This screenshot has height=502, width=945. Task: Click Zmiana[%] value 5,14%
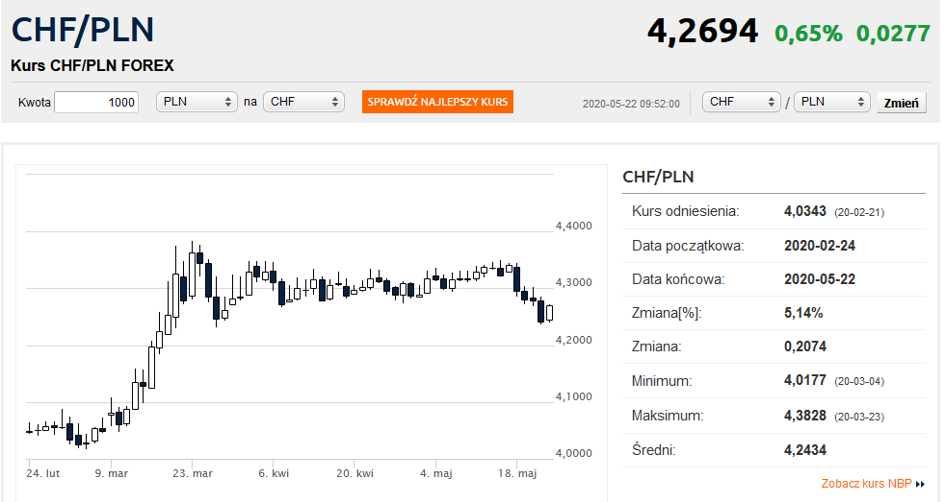[803, 313]
